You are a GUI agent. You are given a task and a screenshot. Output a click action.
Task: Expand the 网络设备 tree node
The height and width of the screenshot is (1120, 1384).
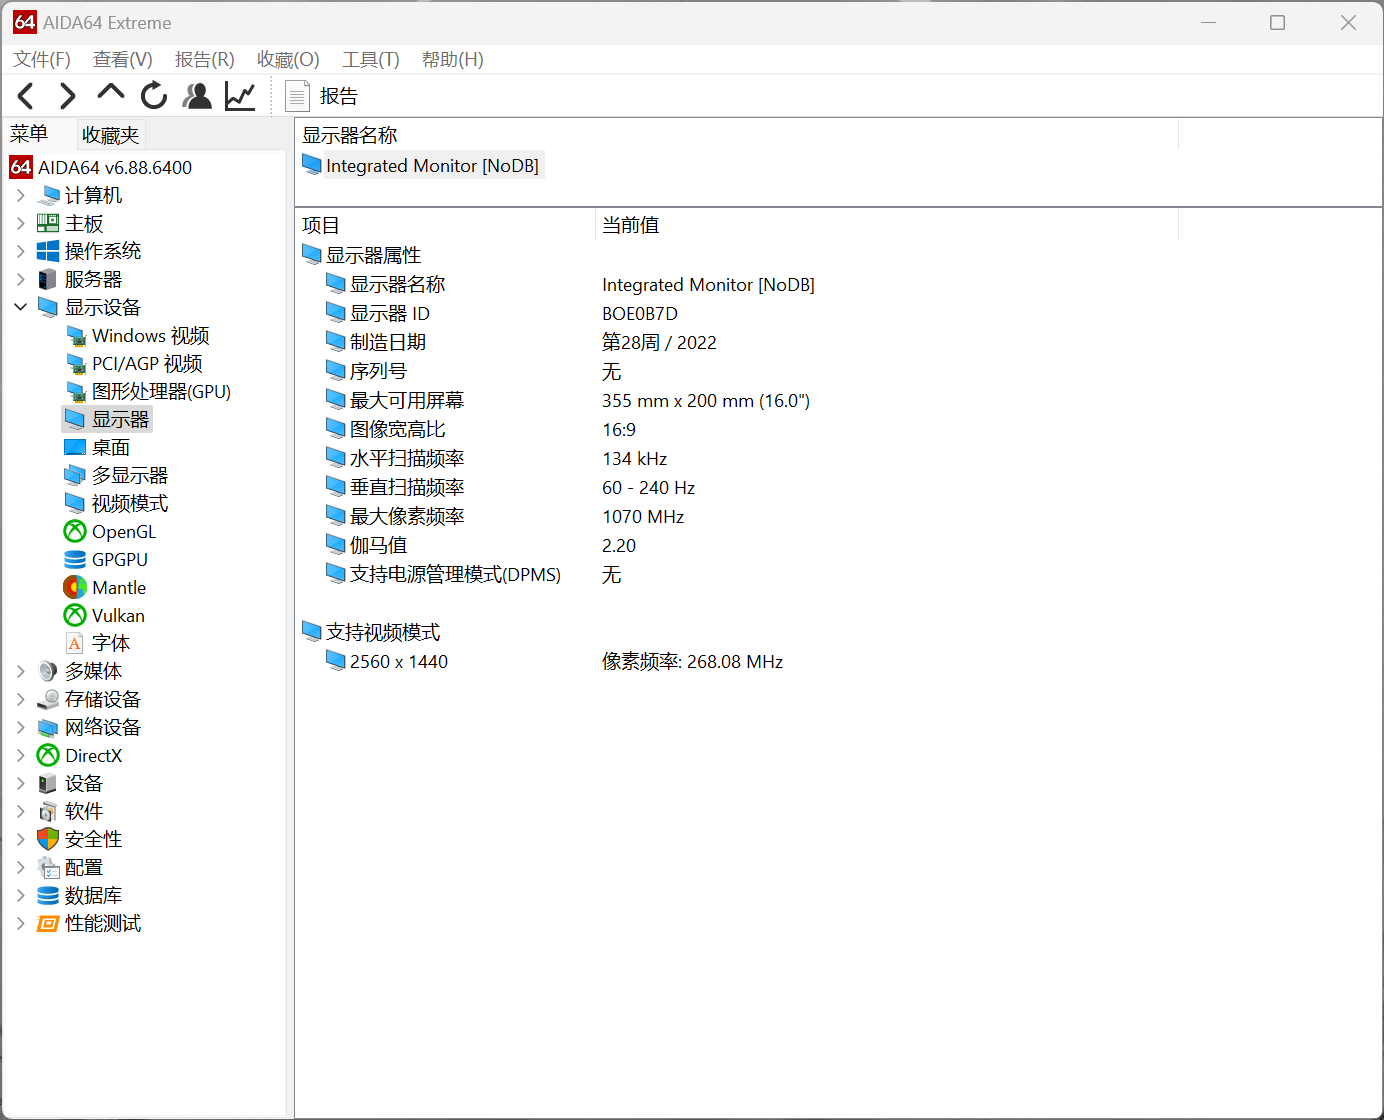(20, 727)
